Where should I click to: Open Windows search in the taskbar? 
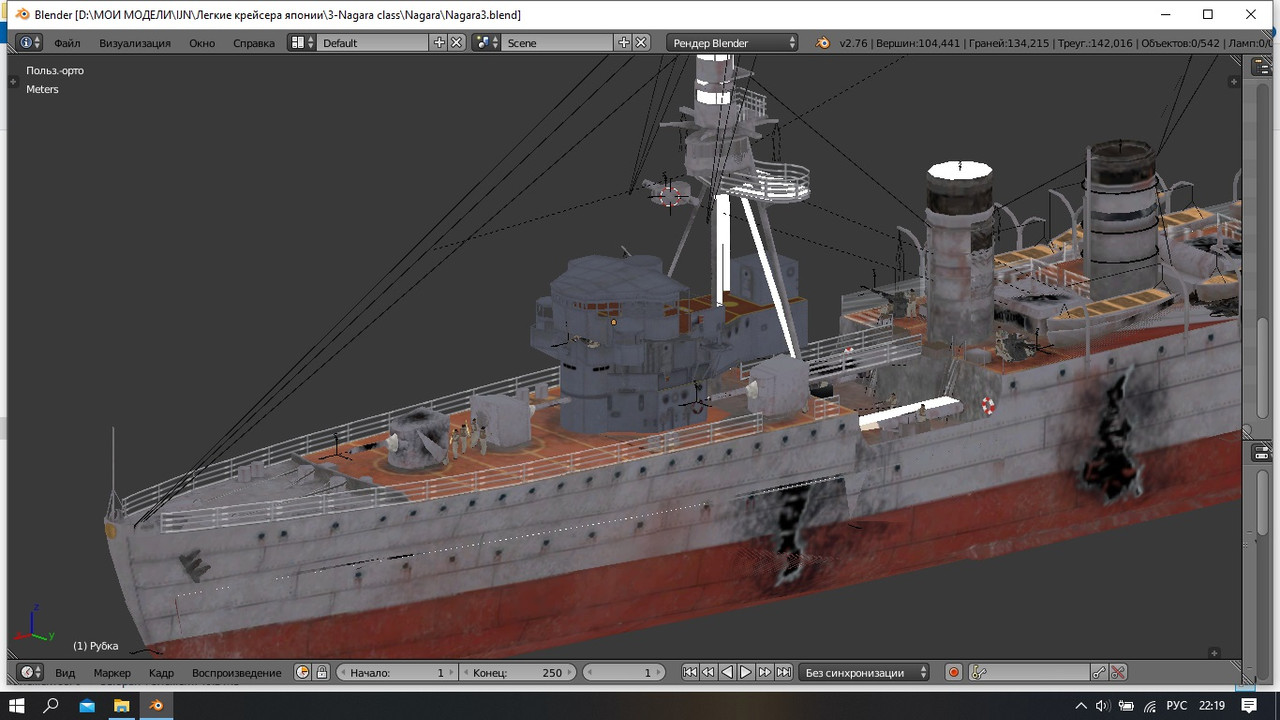click(52, 706)
